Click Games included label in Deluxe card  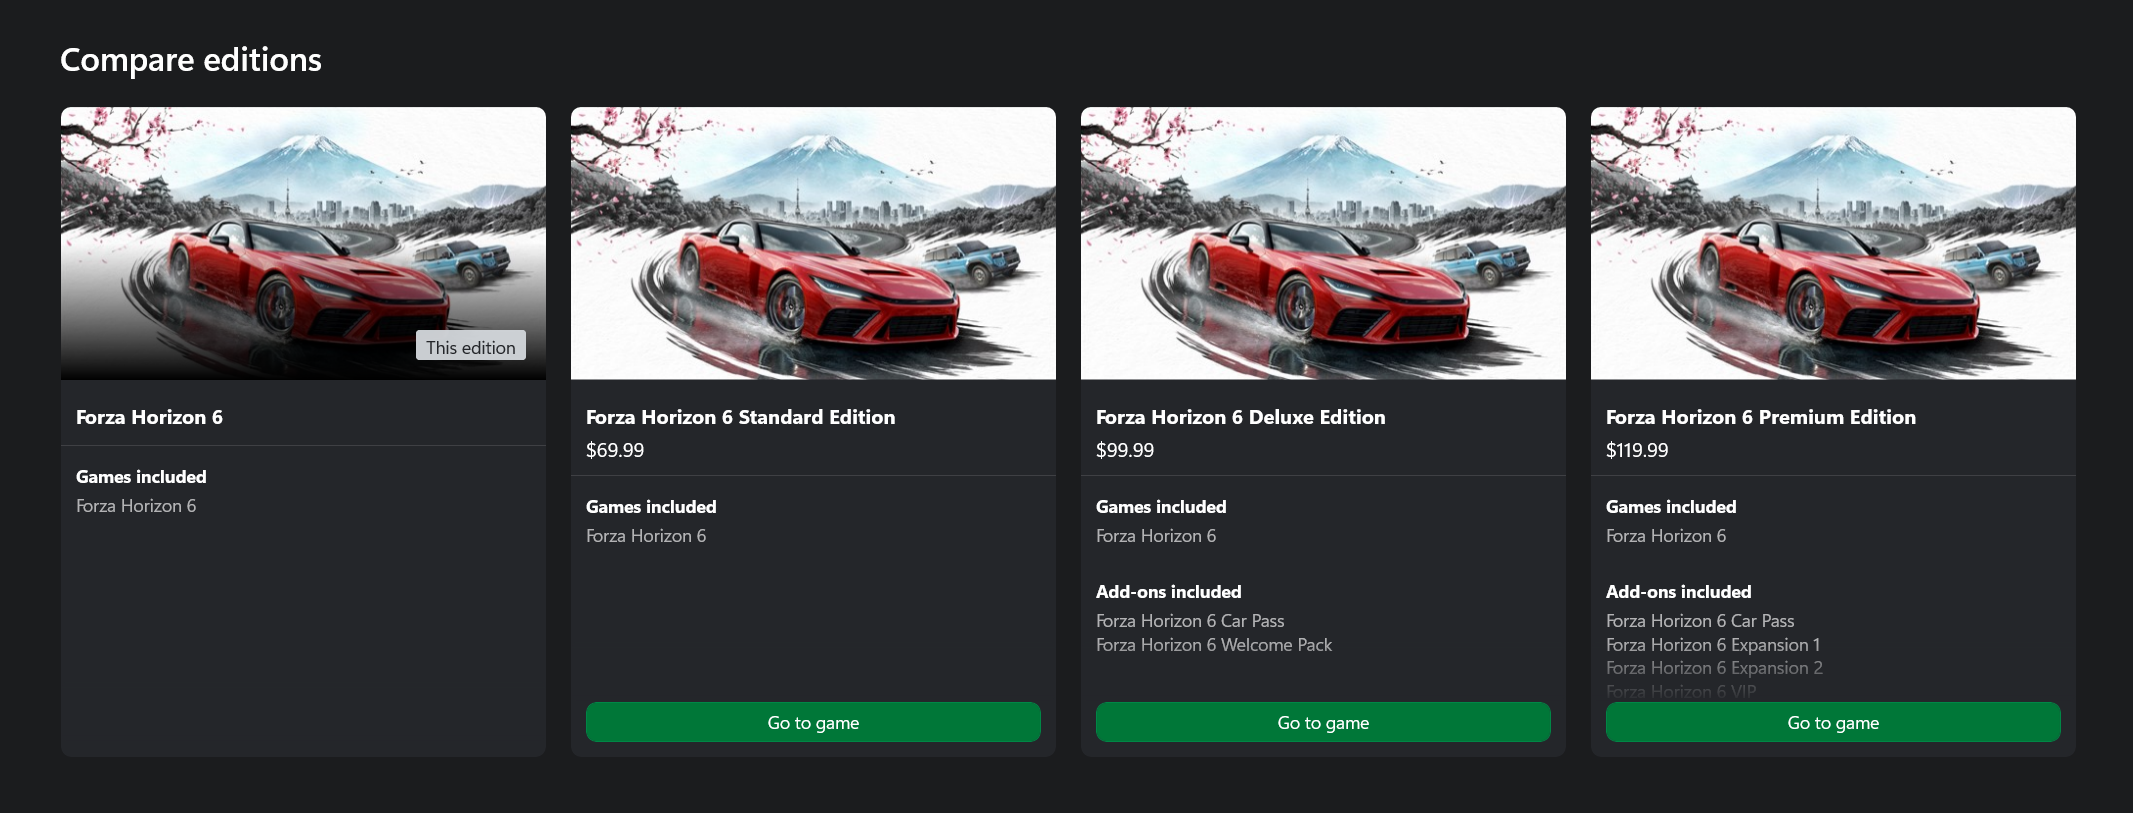(1161, 507)
